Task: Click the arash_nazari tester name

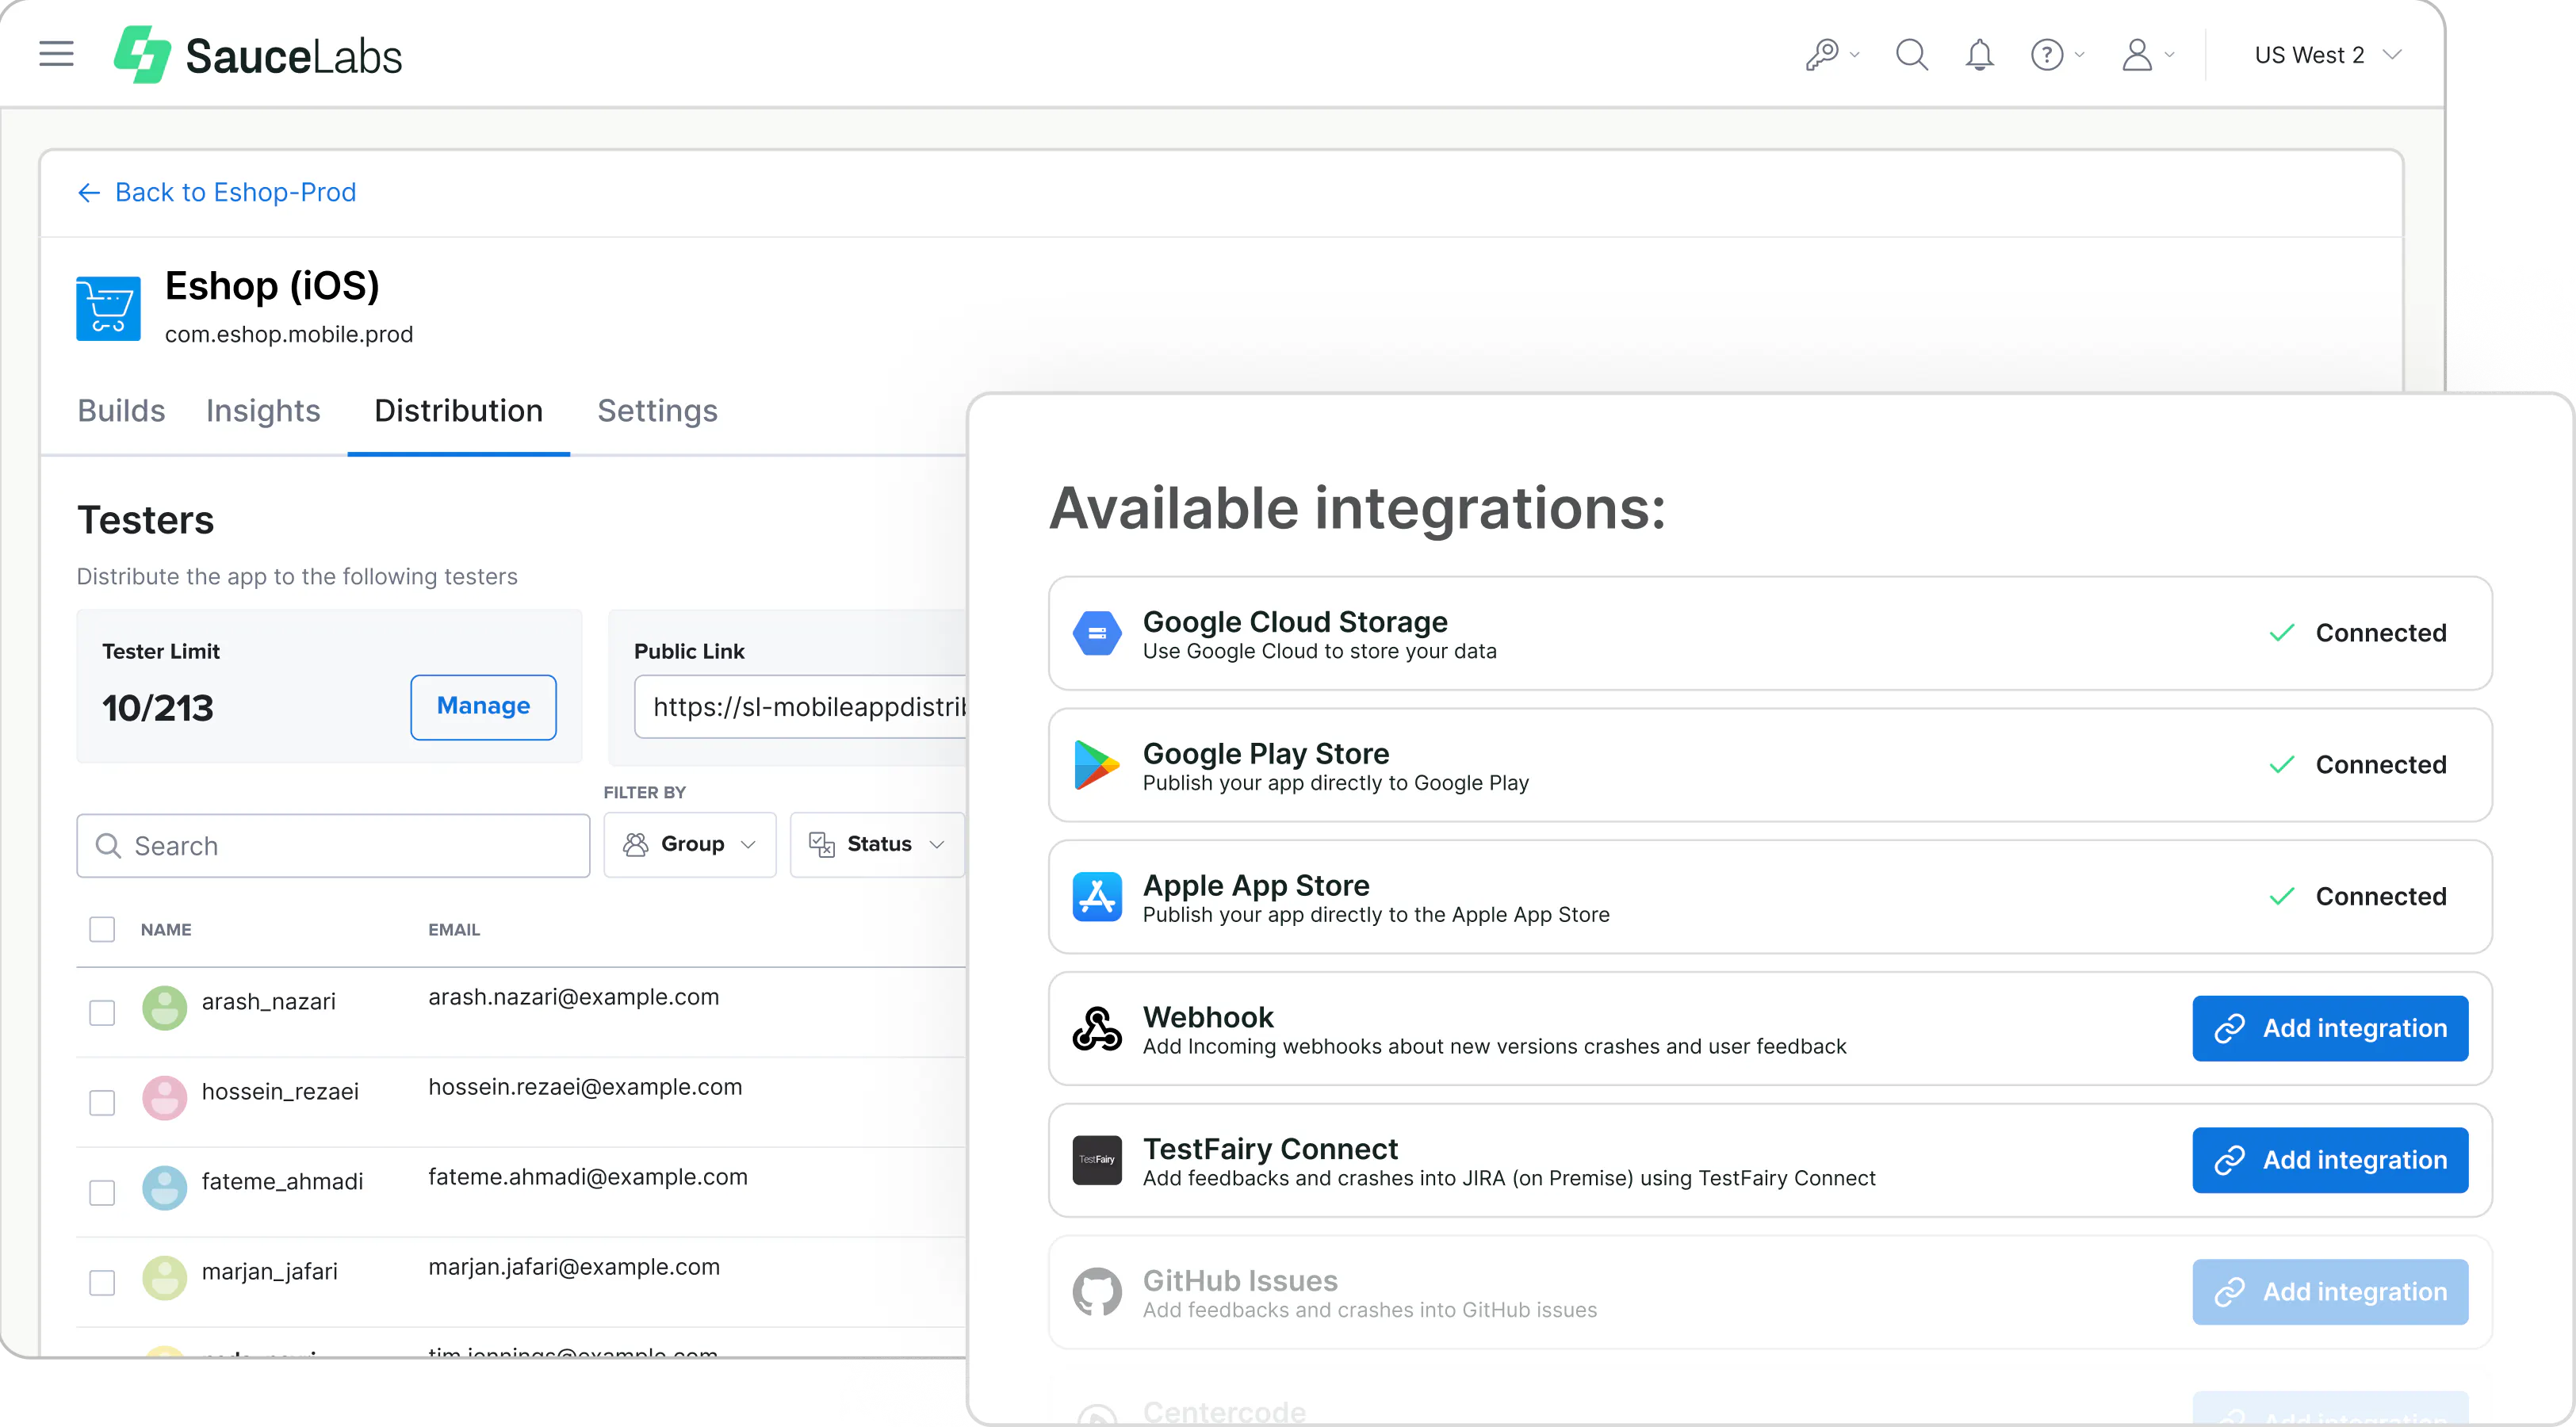Action: click(269, 1002)
